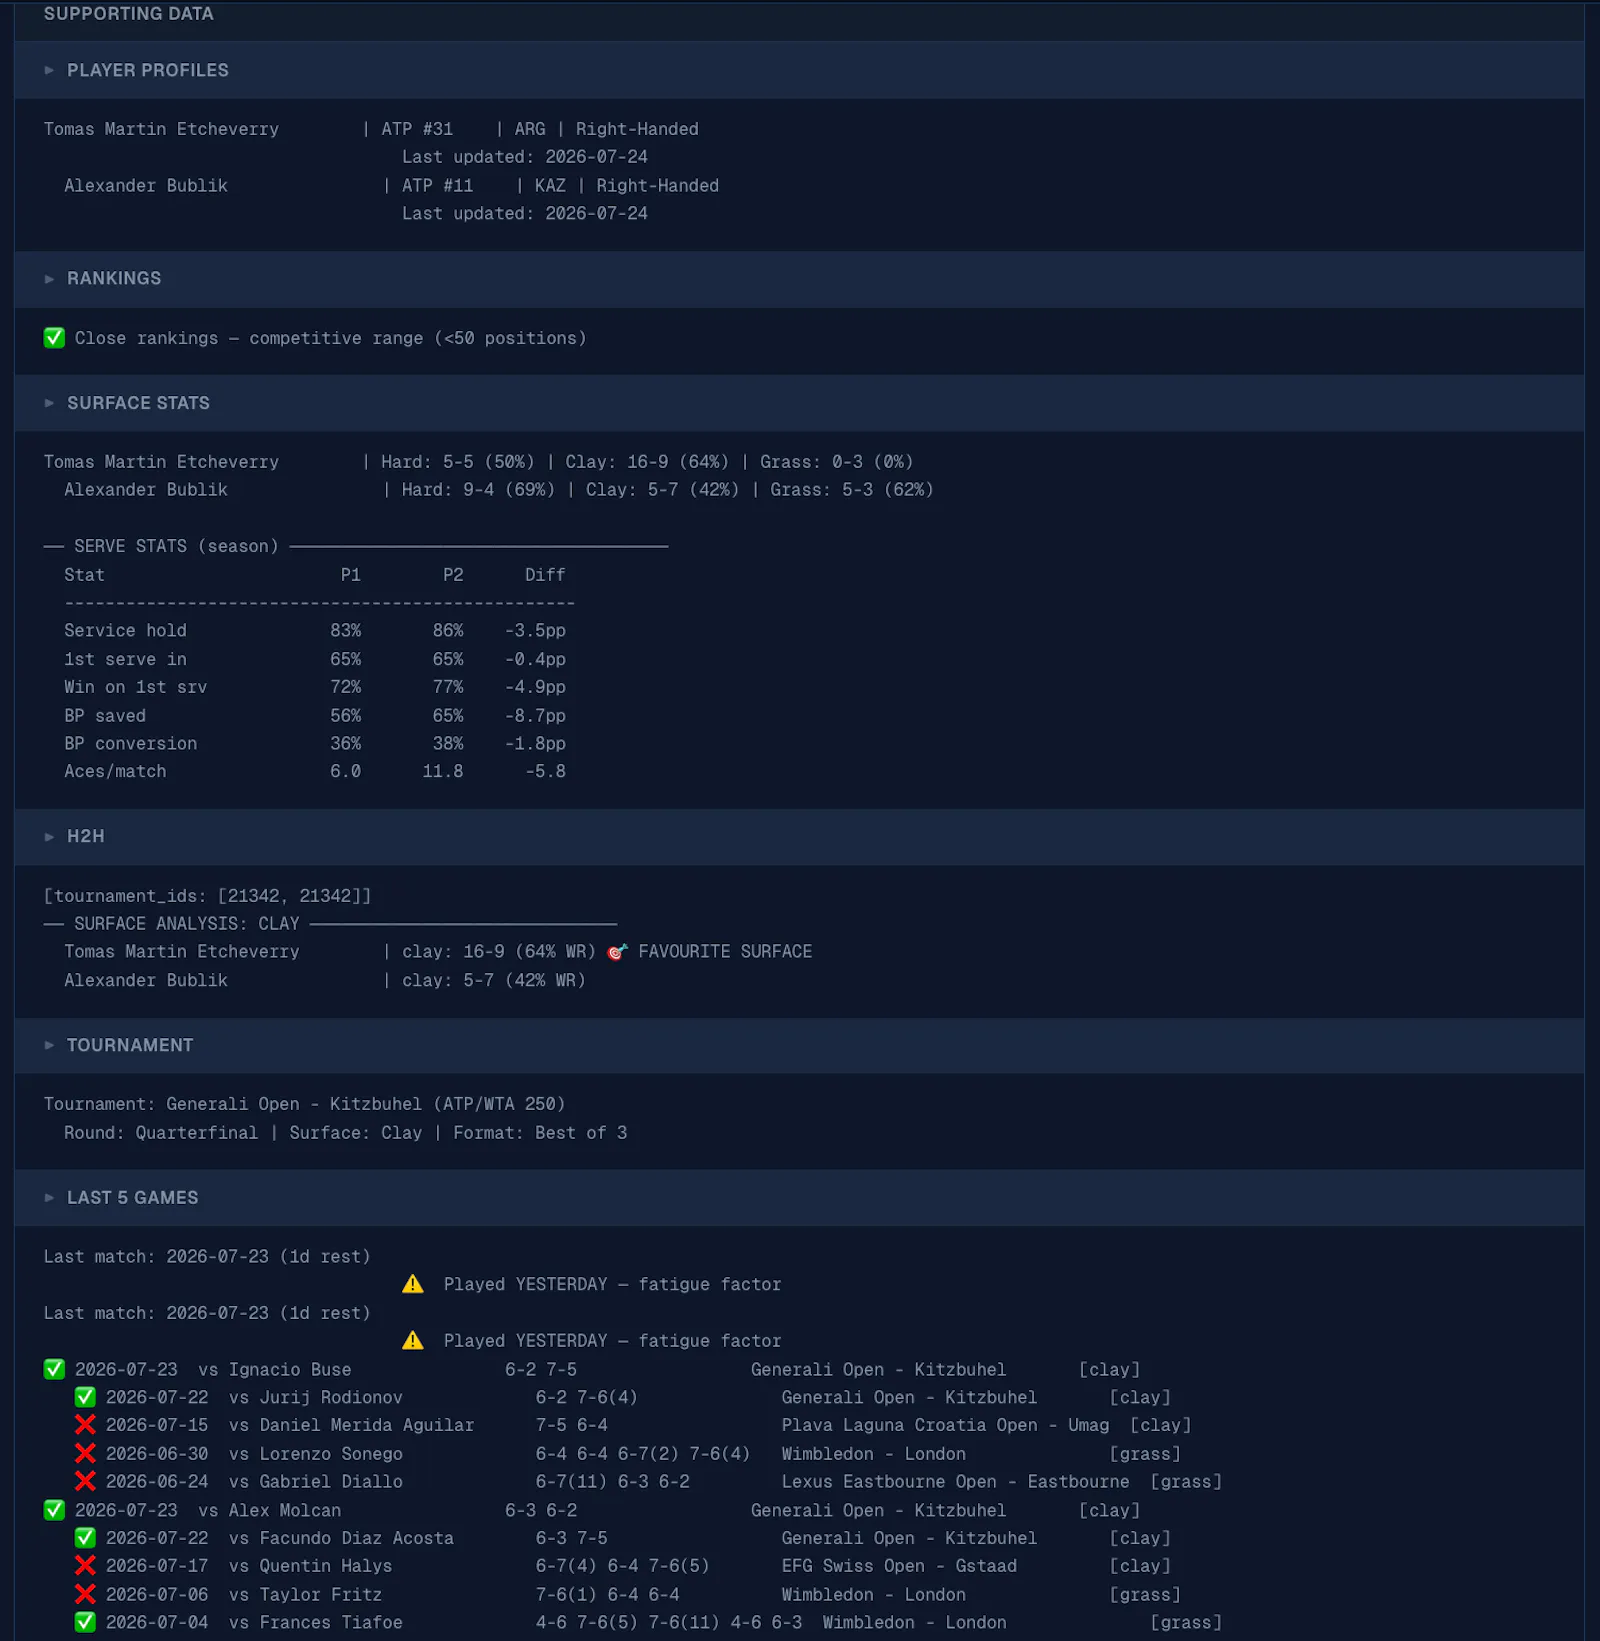Click the 11.8 aces per match value

pyautogui.click(x=442, y=772)
